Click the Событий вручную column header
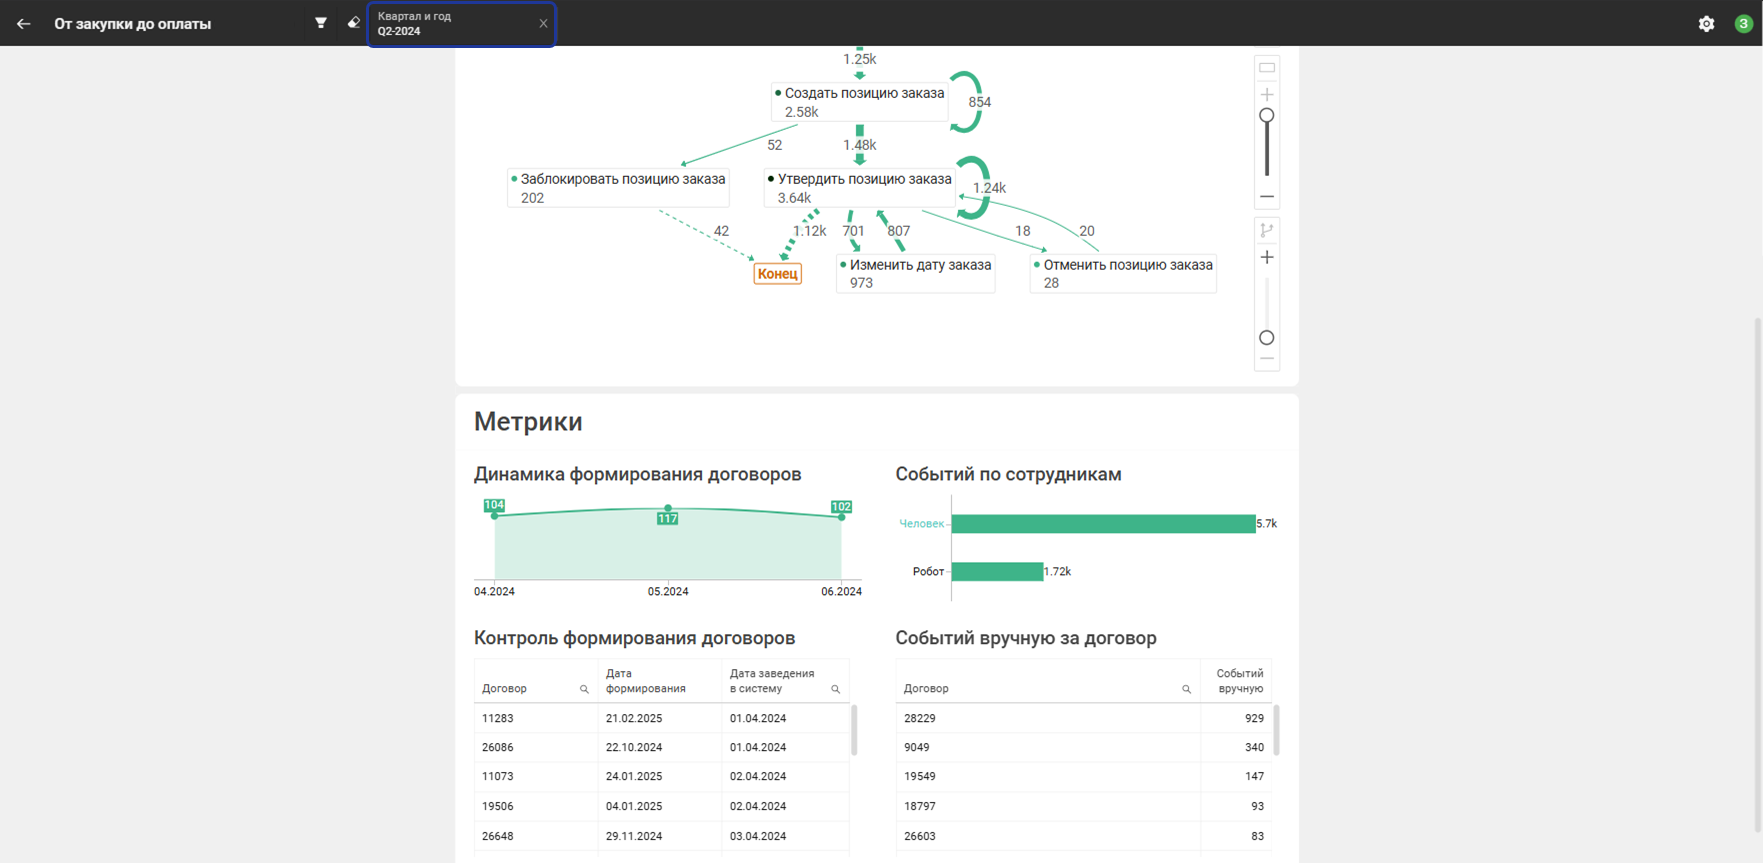1763x863 pixels. tap(1239, 681)
